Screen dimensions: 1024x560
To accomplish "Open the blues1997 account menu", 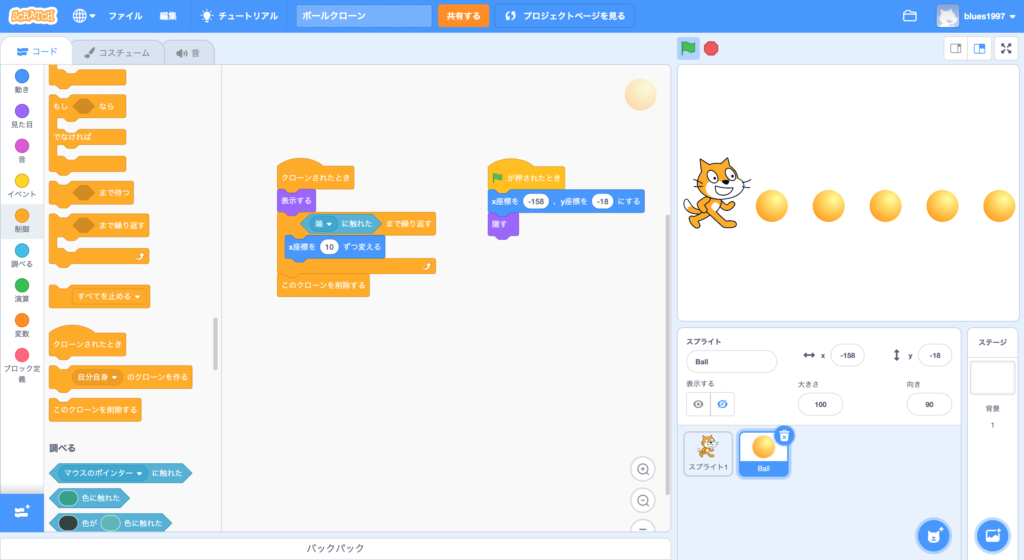I will point(976,16).
